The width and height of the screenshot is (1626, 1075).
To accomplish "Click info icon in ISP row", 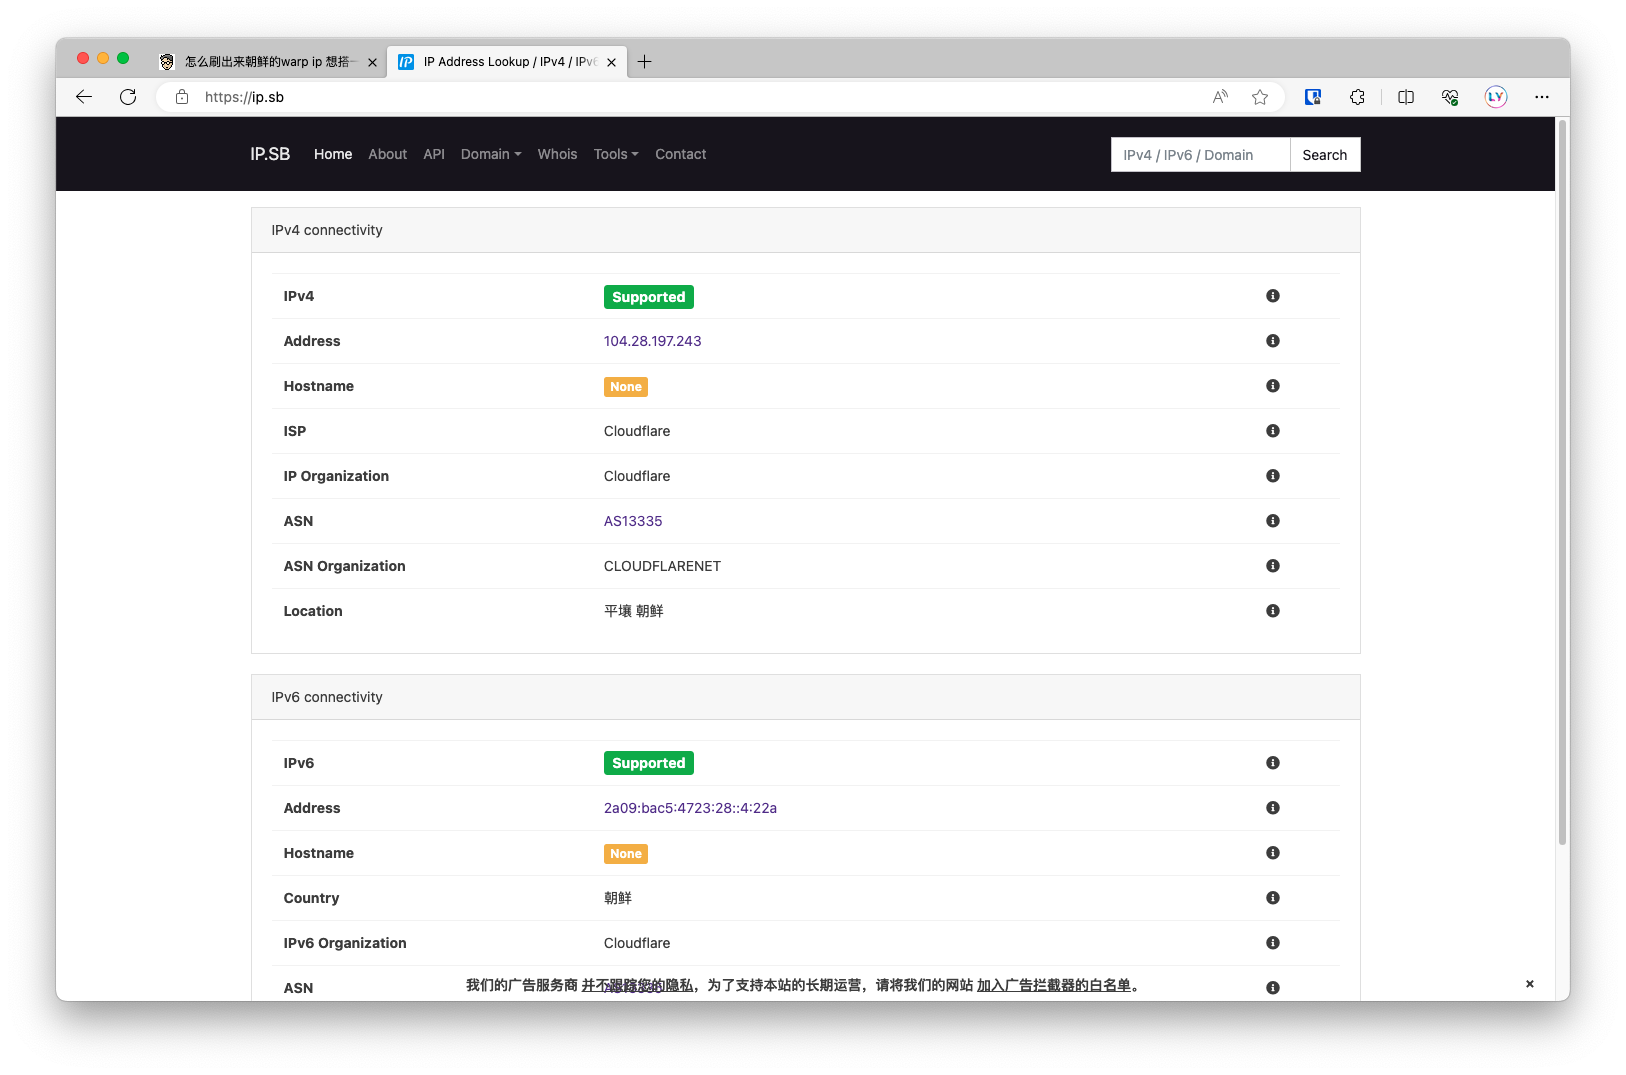I will pos(1273,431).
